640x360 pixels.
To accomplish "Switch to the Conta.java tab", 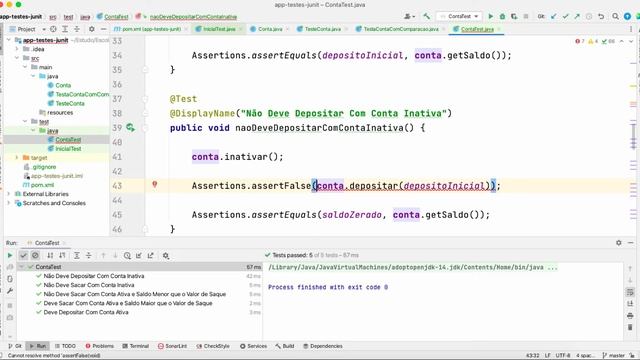I will pyautogui.click(x=269, y=29).
